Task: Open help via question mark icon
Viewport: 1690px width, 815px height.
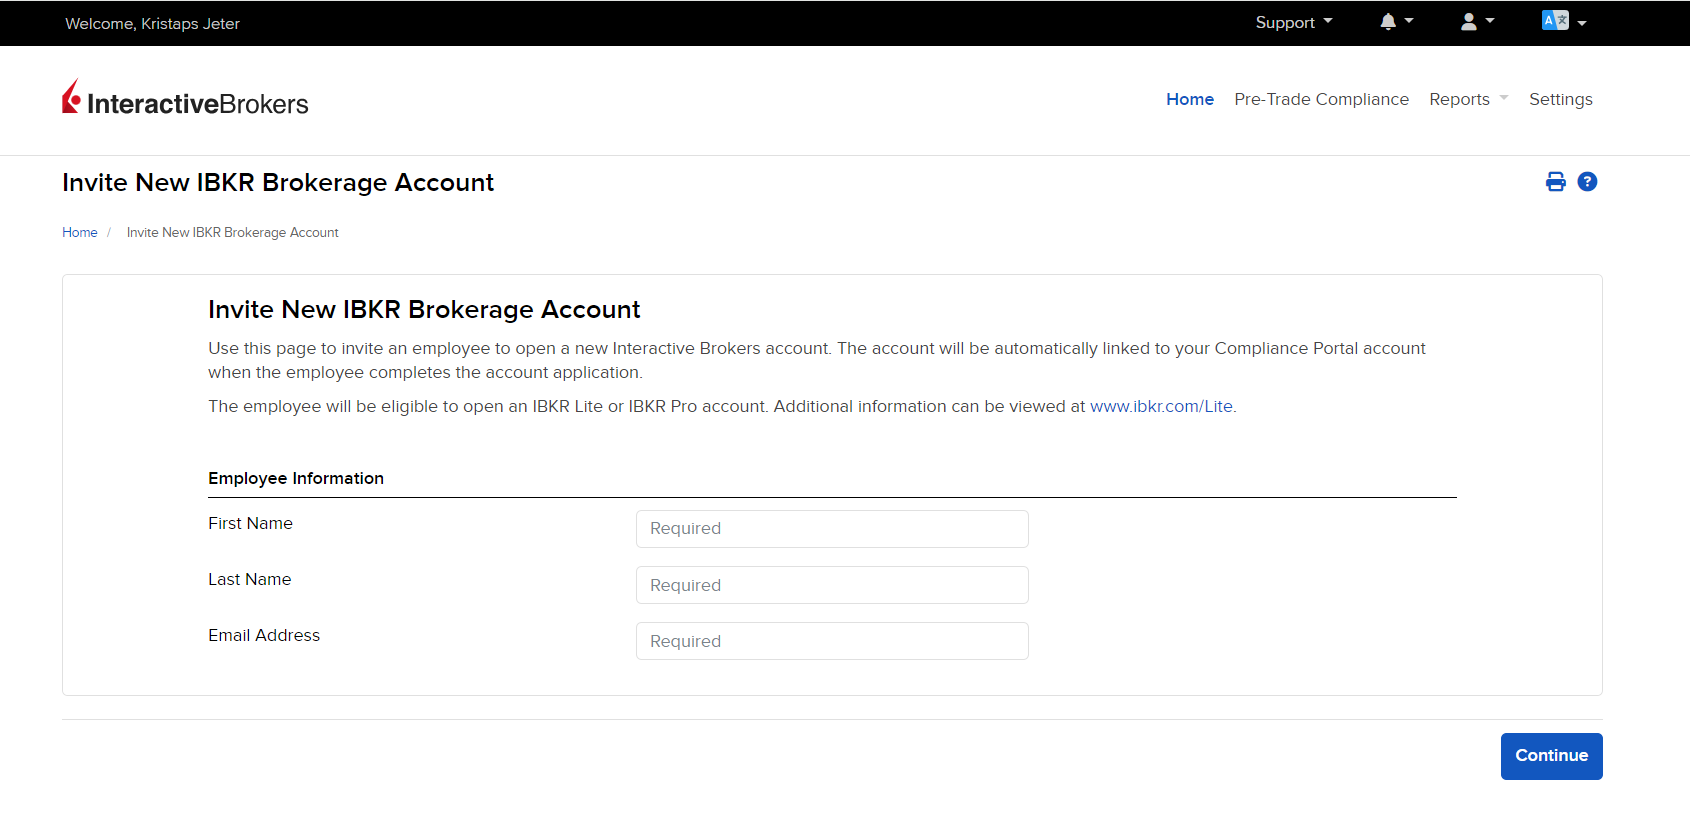Action: pyautogui.click(x=1587, y=182)
